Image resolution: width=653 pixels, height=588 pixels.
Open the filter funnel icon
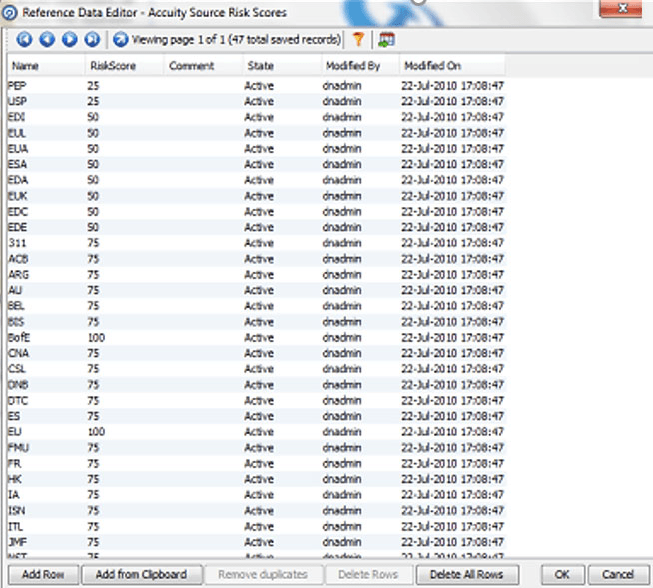point(358,40)
